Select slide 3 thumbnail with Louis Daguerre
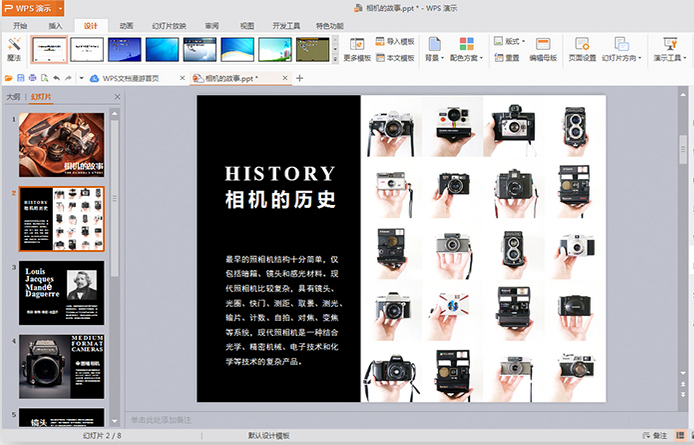Viewport: 694px width, 445px height. pyautogui.click(x=61, y=293)
